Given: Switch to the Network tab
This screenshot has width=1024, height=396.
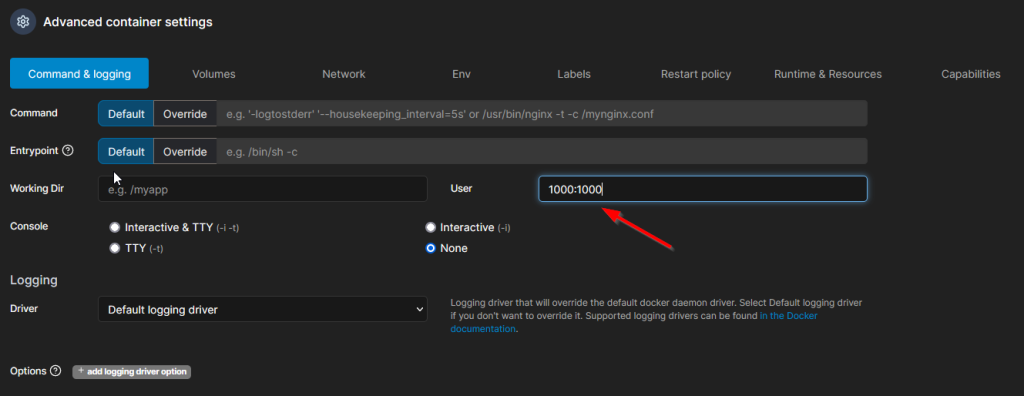Looking at the screenshot, I should coord(344,74).
